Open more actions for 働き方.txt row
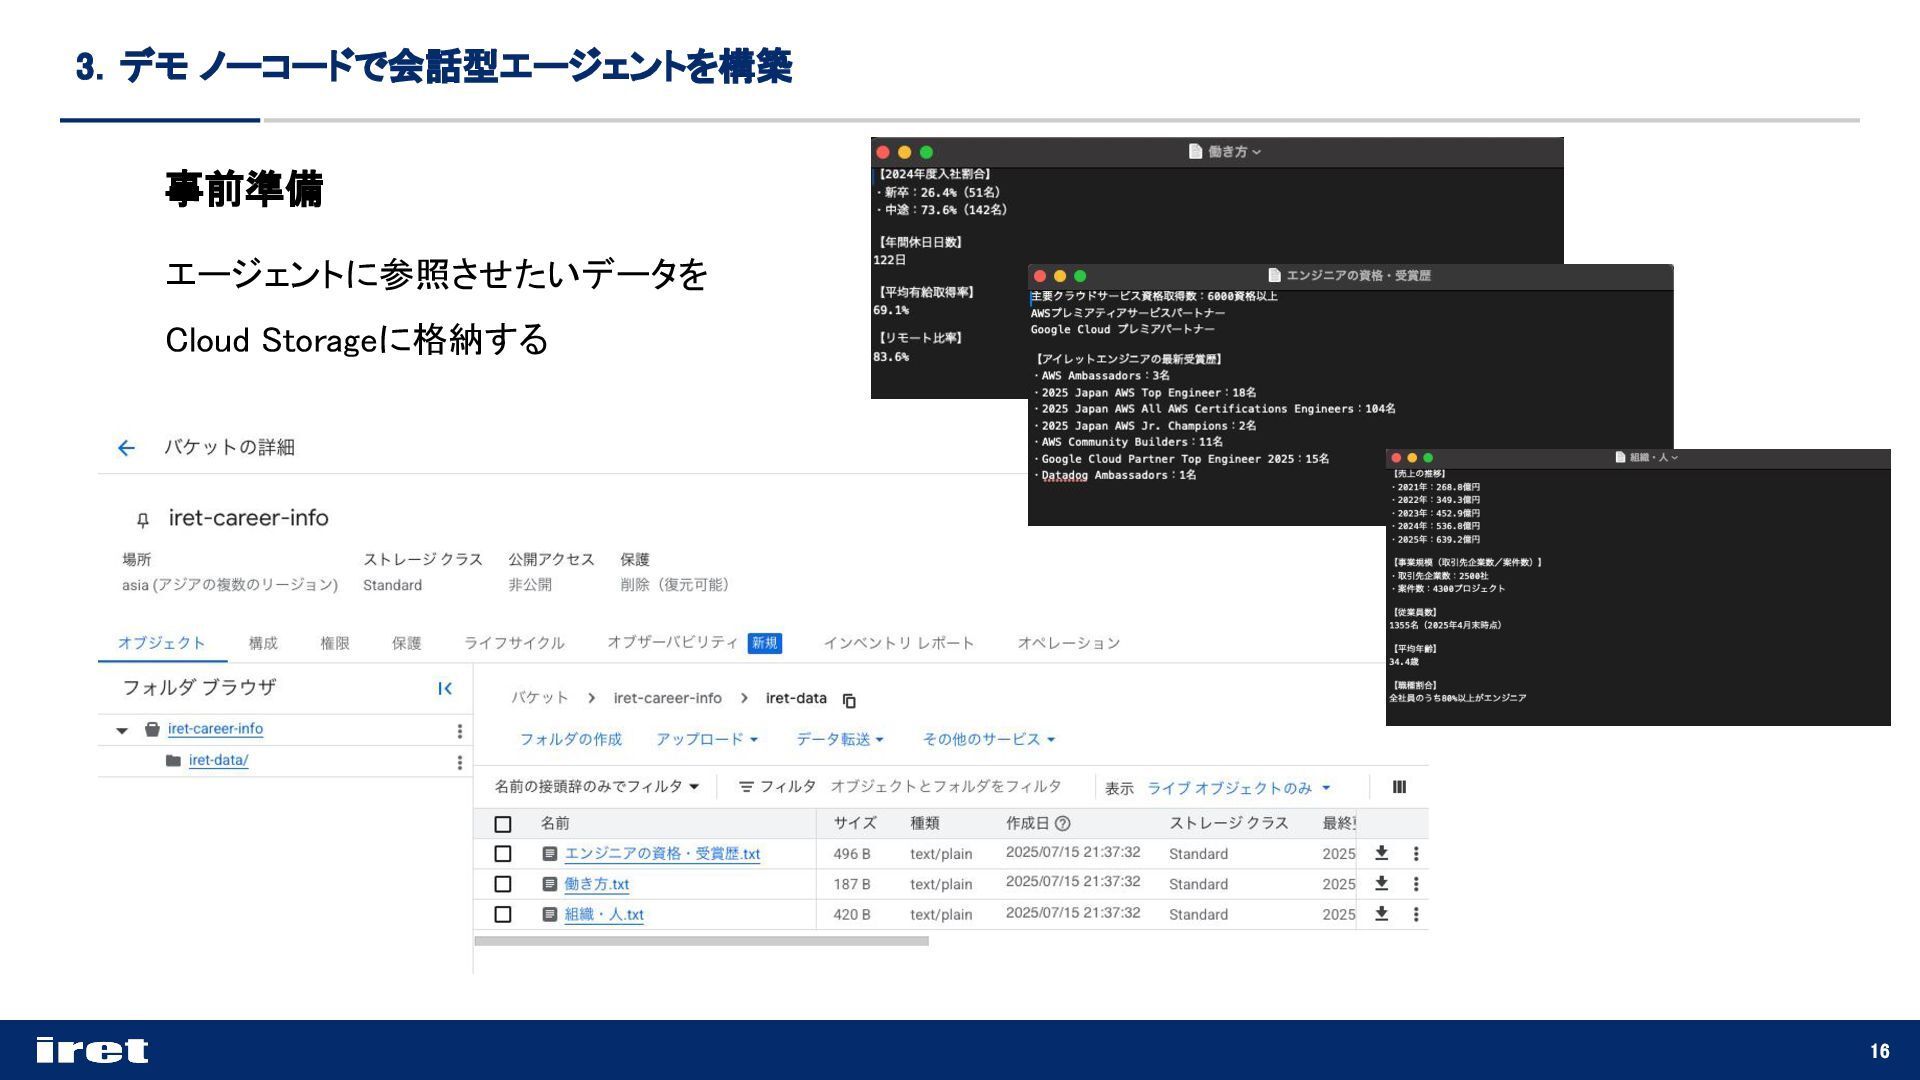 [x=1415, y=884]
